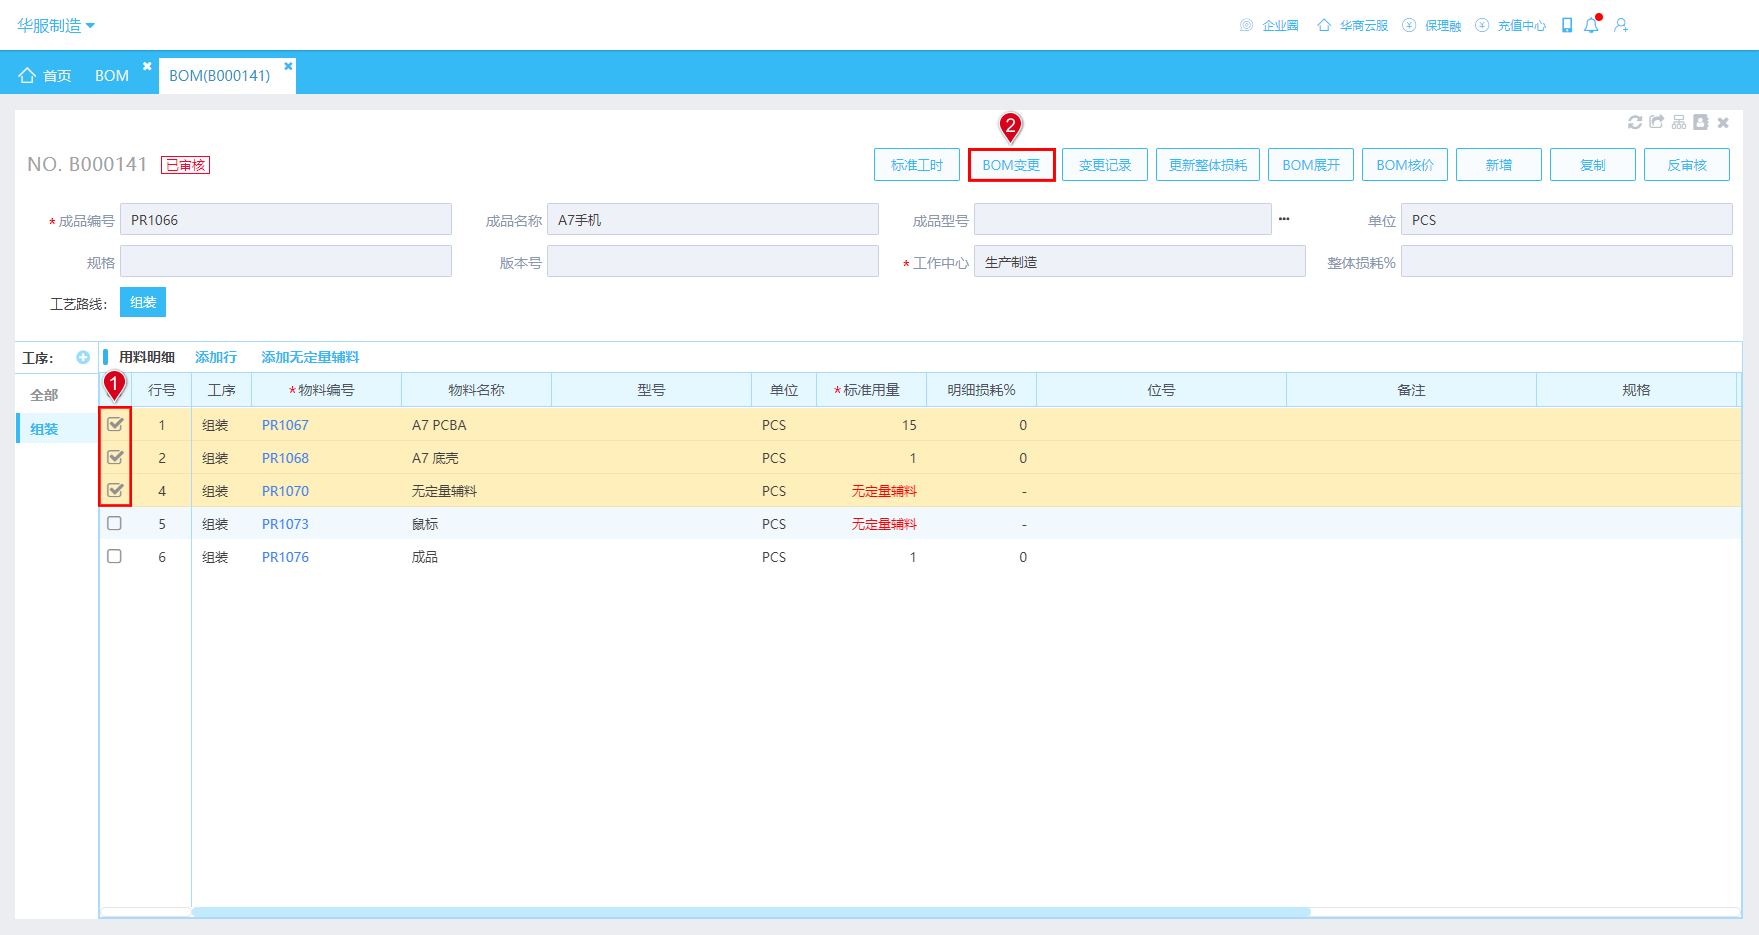The width and height of the screenshot is (1759, 935).
Task: Close the BOM tab
Action: pos(147,66)
